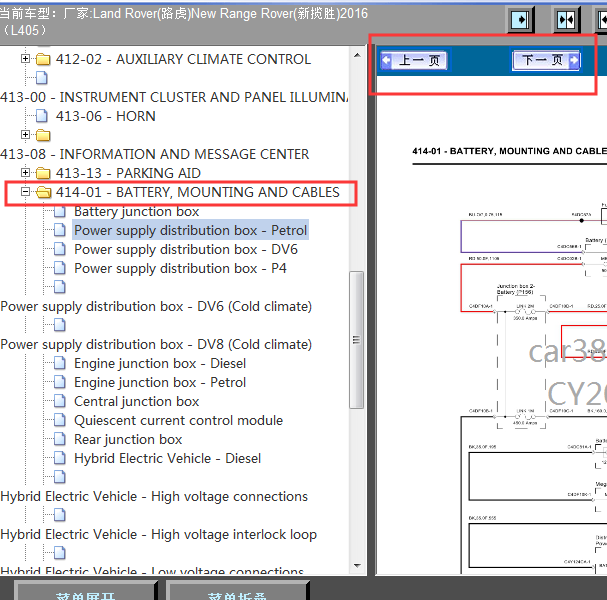Open Power supply distribution box - DV6 (Cold climate)
This screenshot has width=607, height=600.
[156, 306]
